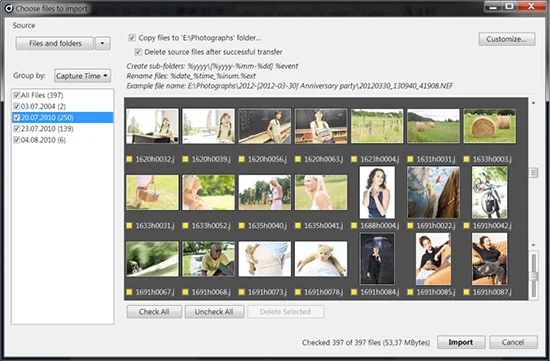Toggle checkbox for 04.08.2010 (6) group
Screen dimensions: 550x361
[x=16, y=140]
